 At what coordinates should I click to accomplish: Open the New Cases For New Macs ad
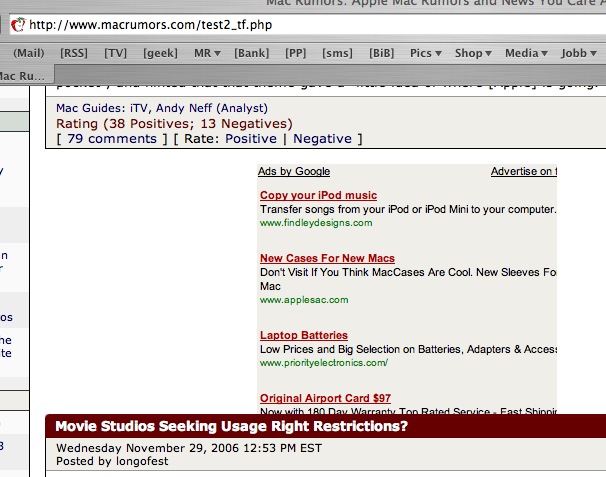(x=327, y=258)
